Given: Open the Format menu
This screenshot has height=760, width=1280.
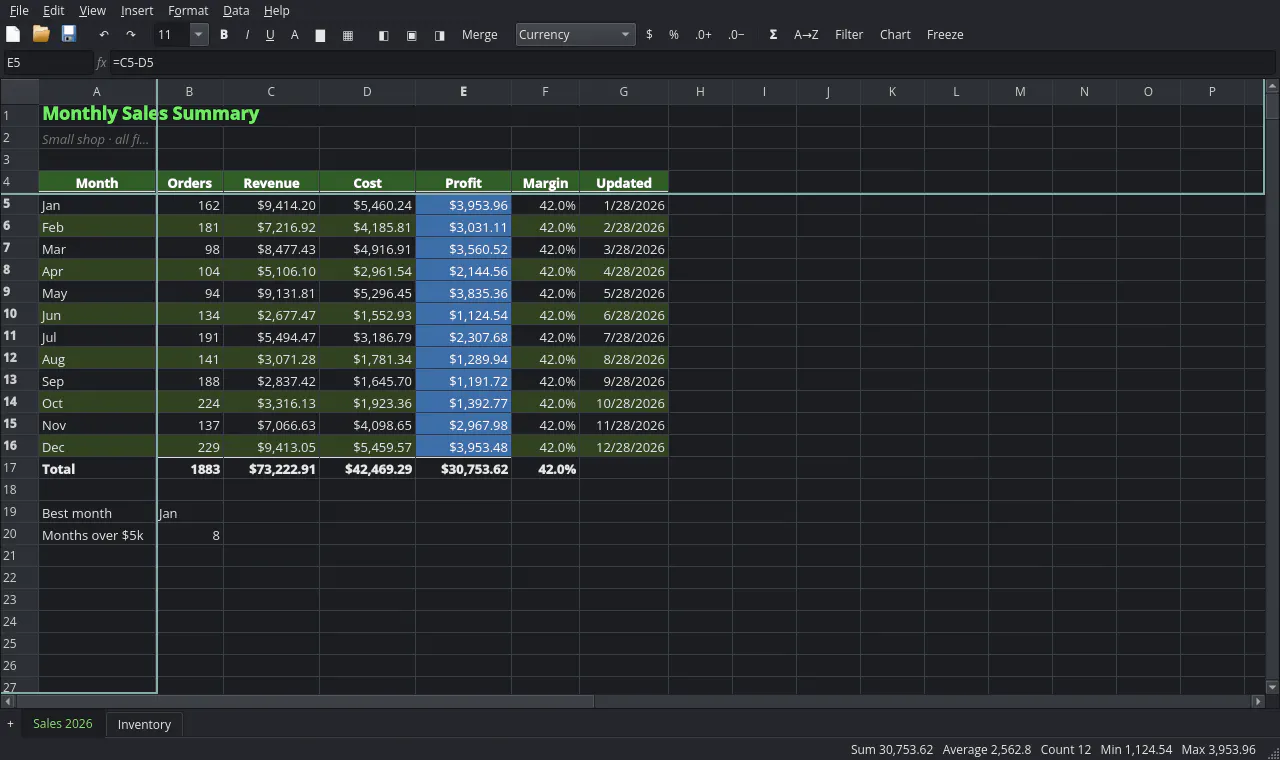Looking at the screenshot, I should 188,10.
